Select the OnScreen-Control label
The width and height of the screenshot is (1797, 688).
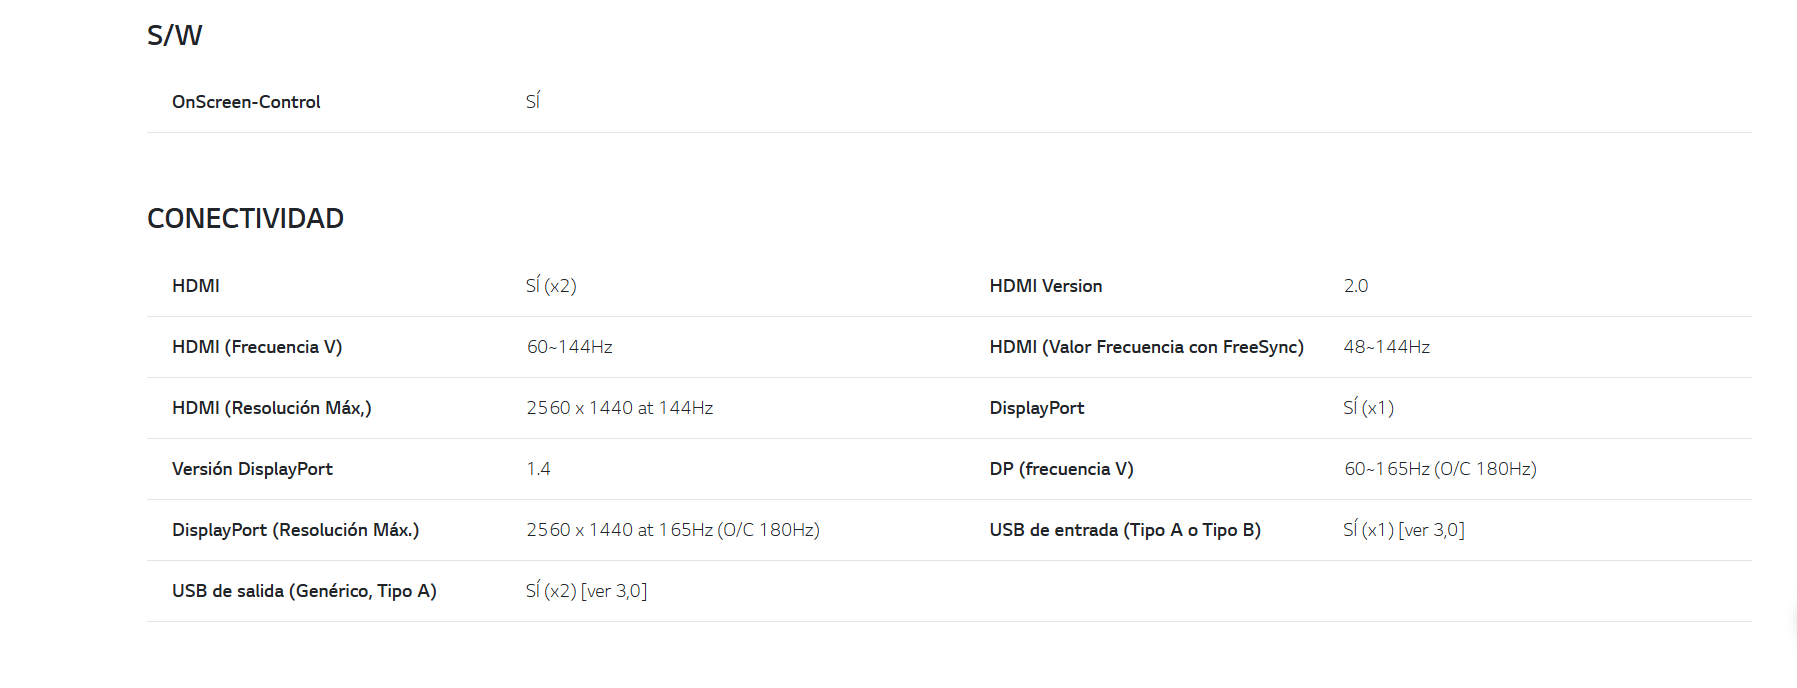click(x=246, y=102)
